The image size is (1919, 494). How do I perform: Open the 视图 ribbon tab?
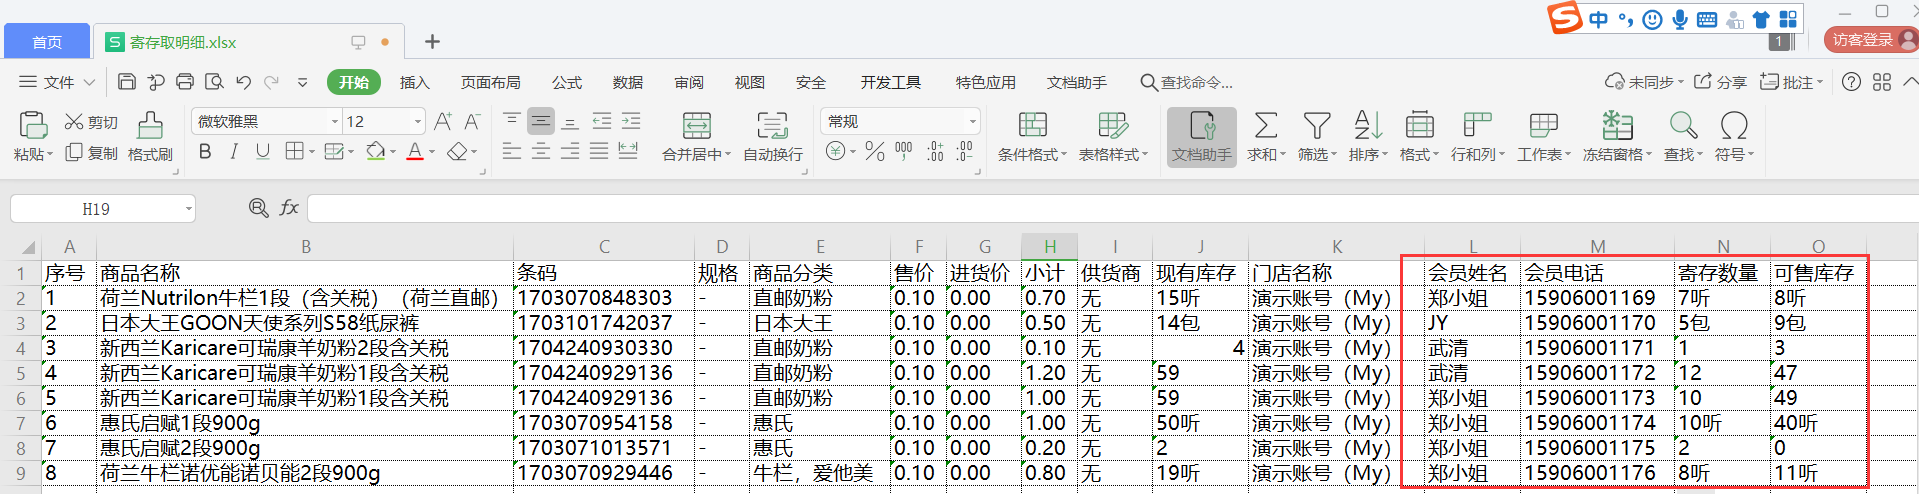(x=750, y=82)
